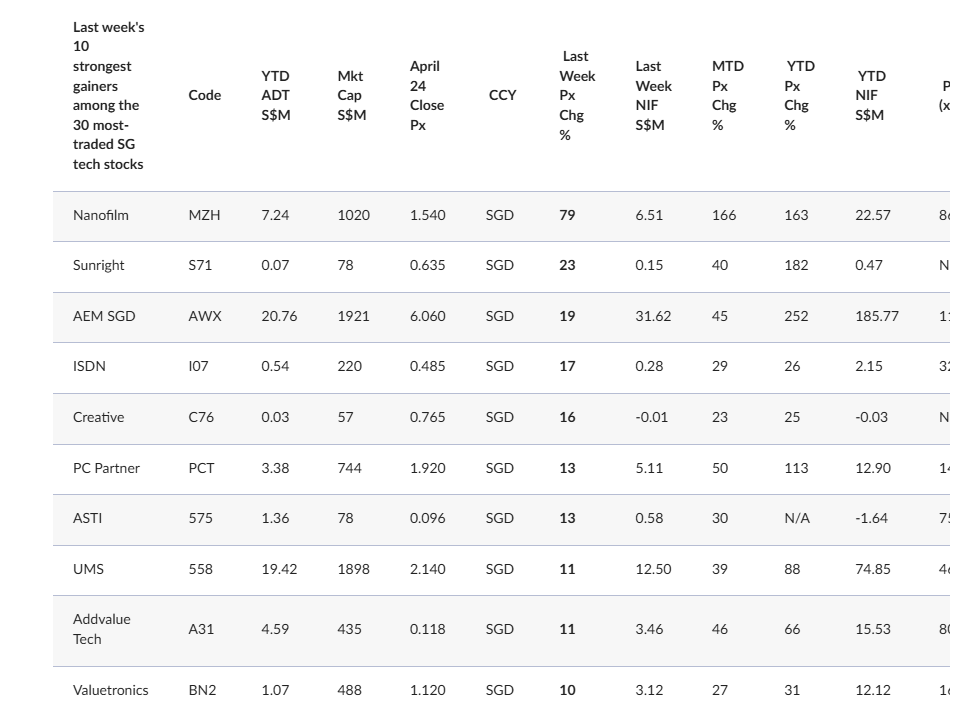The image size is (978, 713).
Task: Click the Last Week Px Chg % header
Action: point(577,95)
